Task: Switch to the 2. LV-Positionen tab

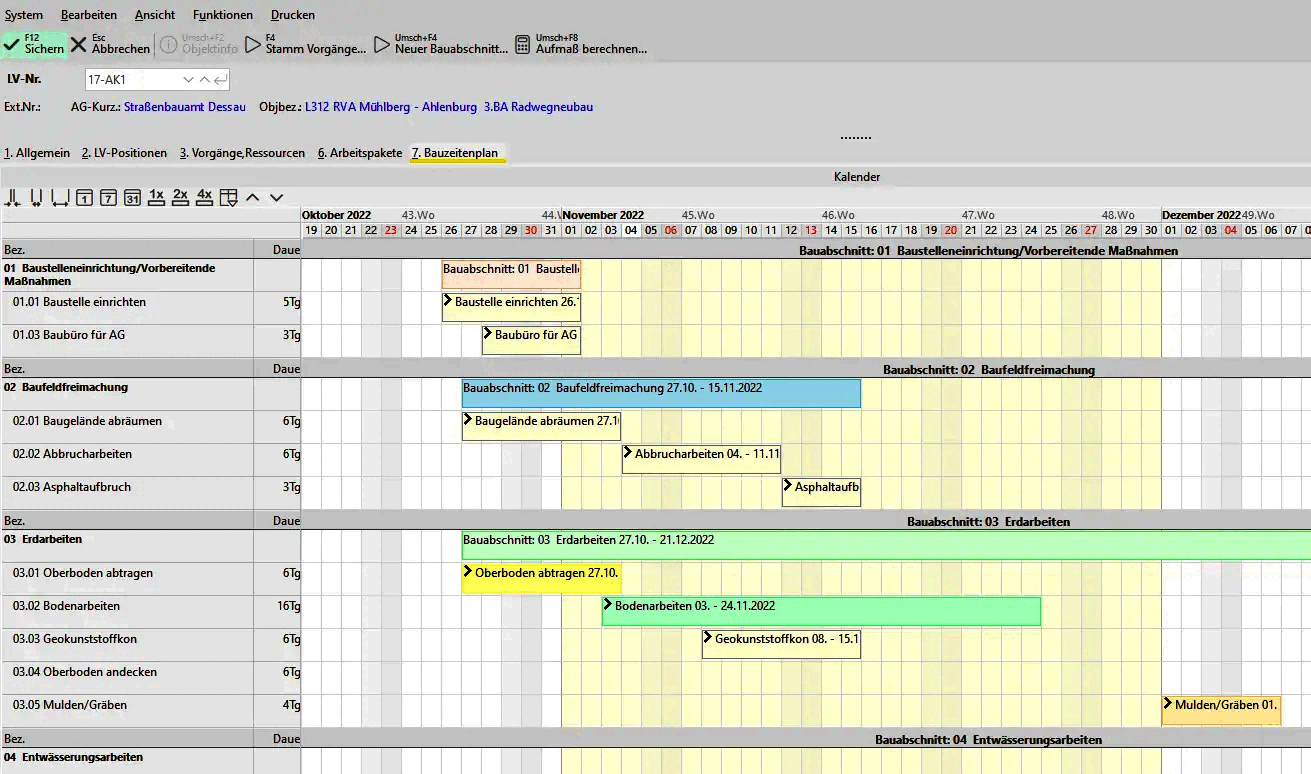Action: click(x=124, y=153)
